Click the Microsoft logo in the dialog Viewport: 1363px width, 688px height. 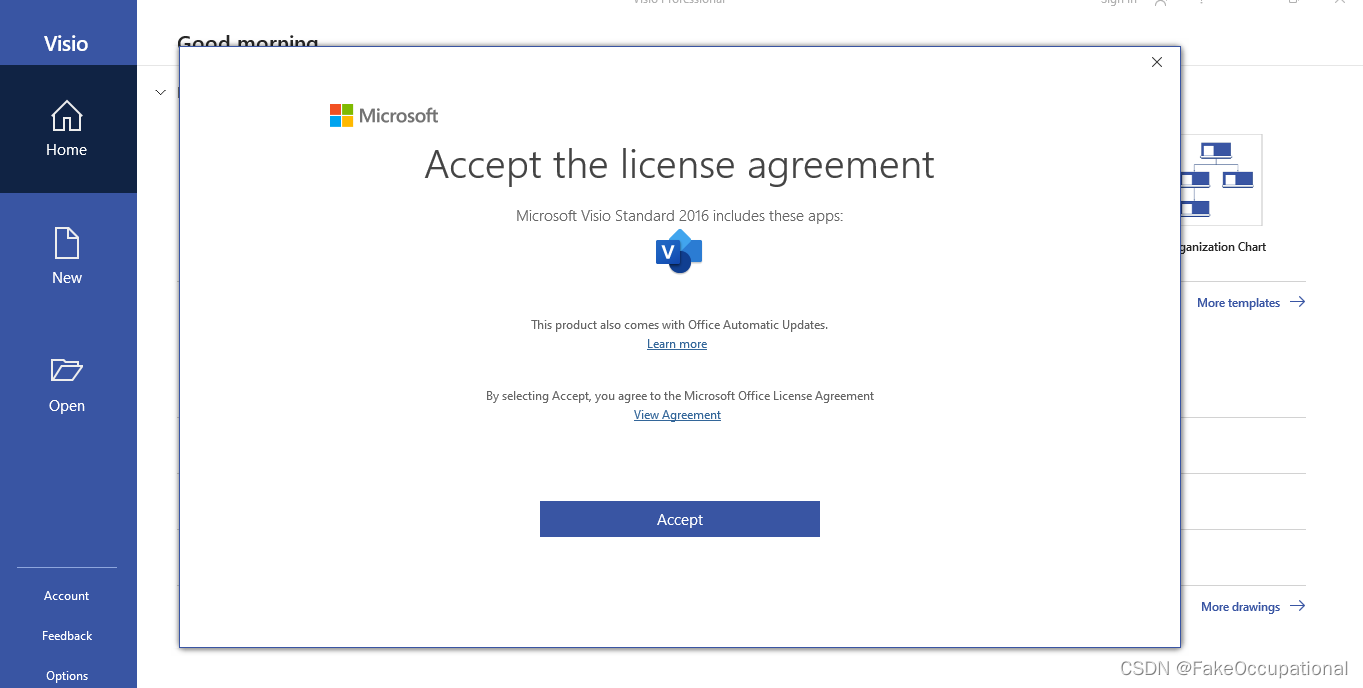384,115
